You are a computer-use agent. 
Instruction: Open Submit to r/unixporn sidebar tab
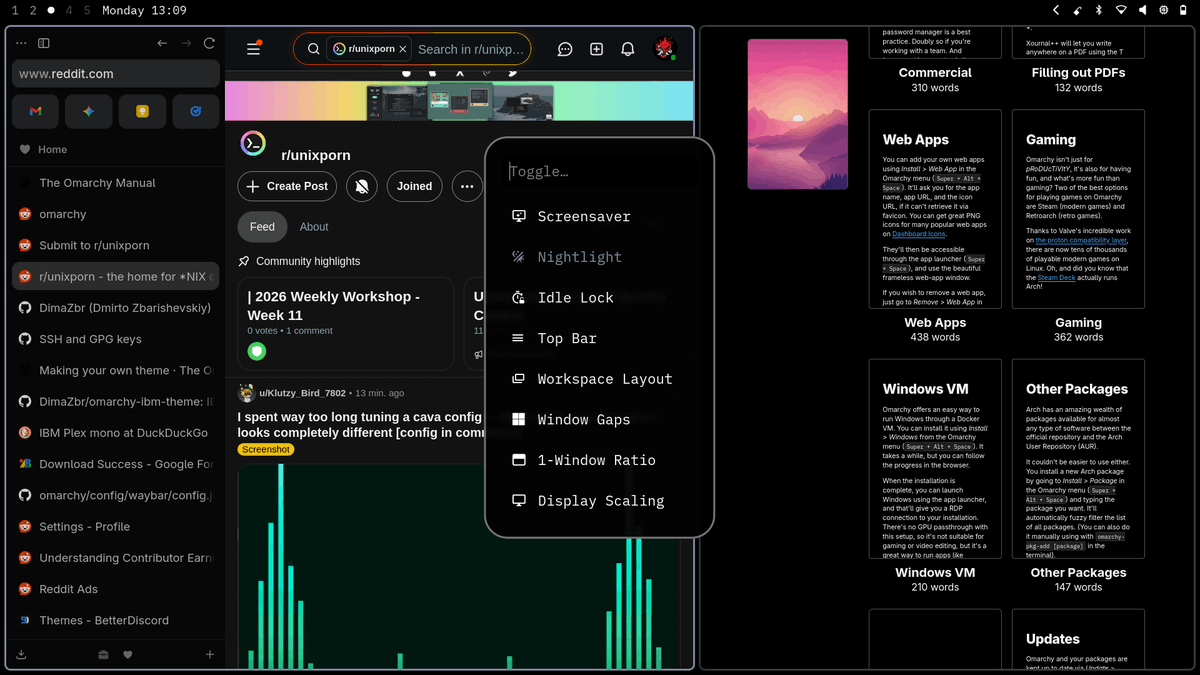click(116, 245)
